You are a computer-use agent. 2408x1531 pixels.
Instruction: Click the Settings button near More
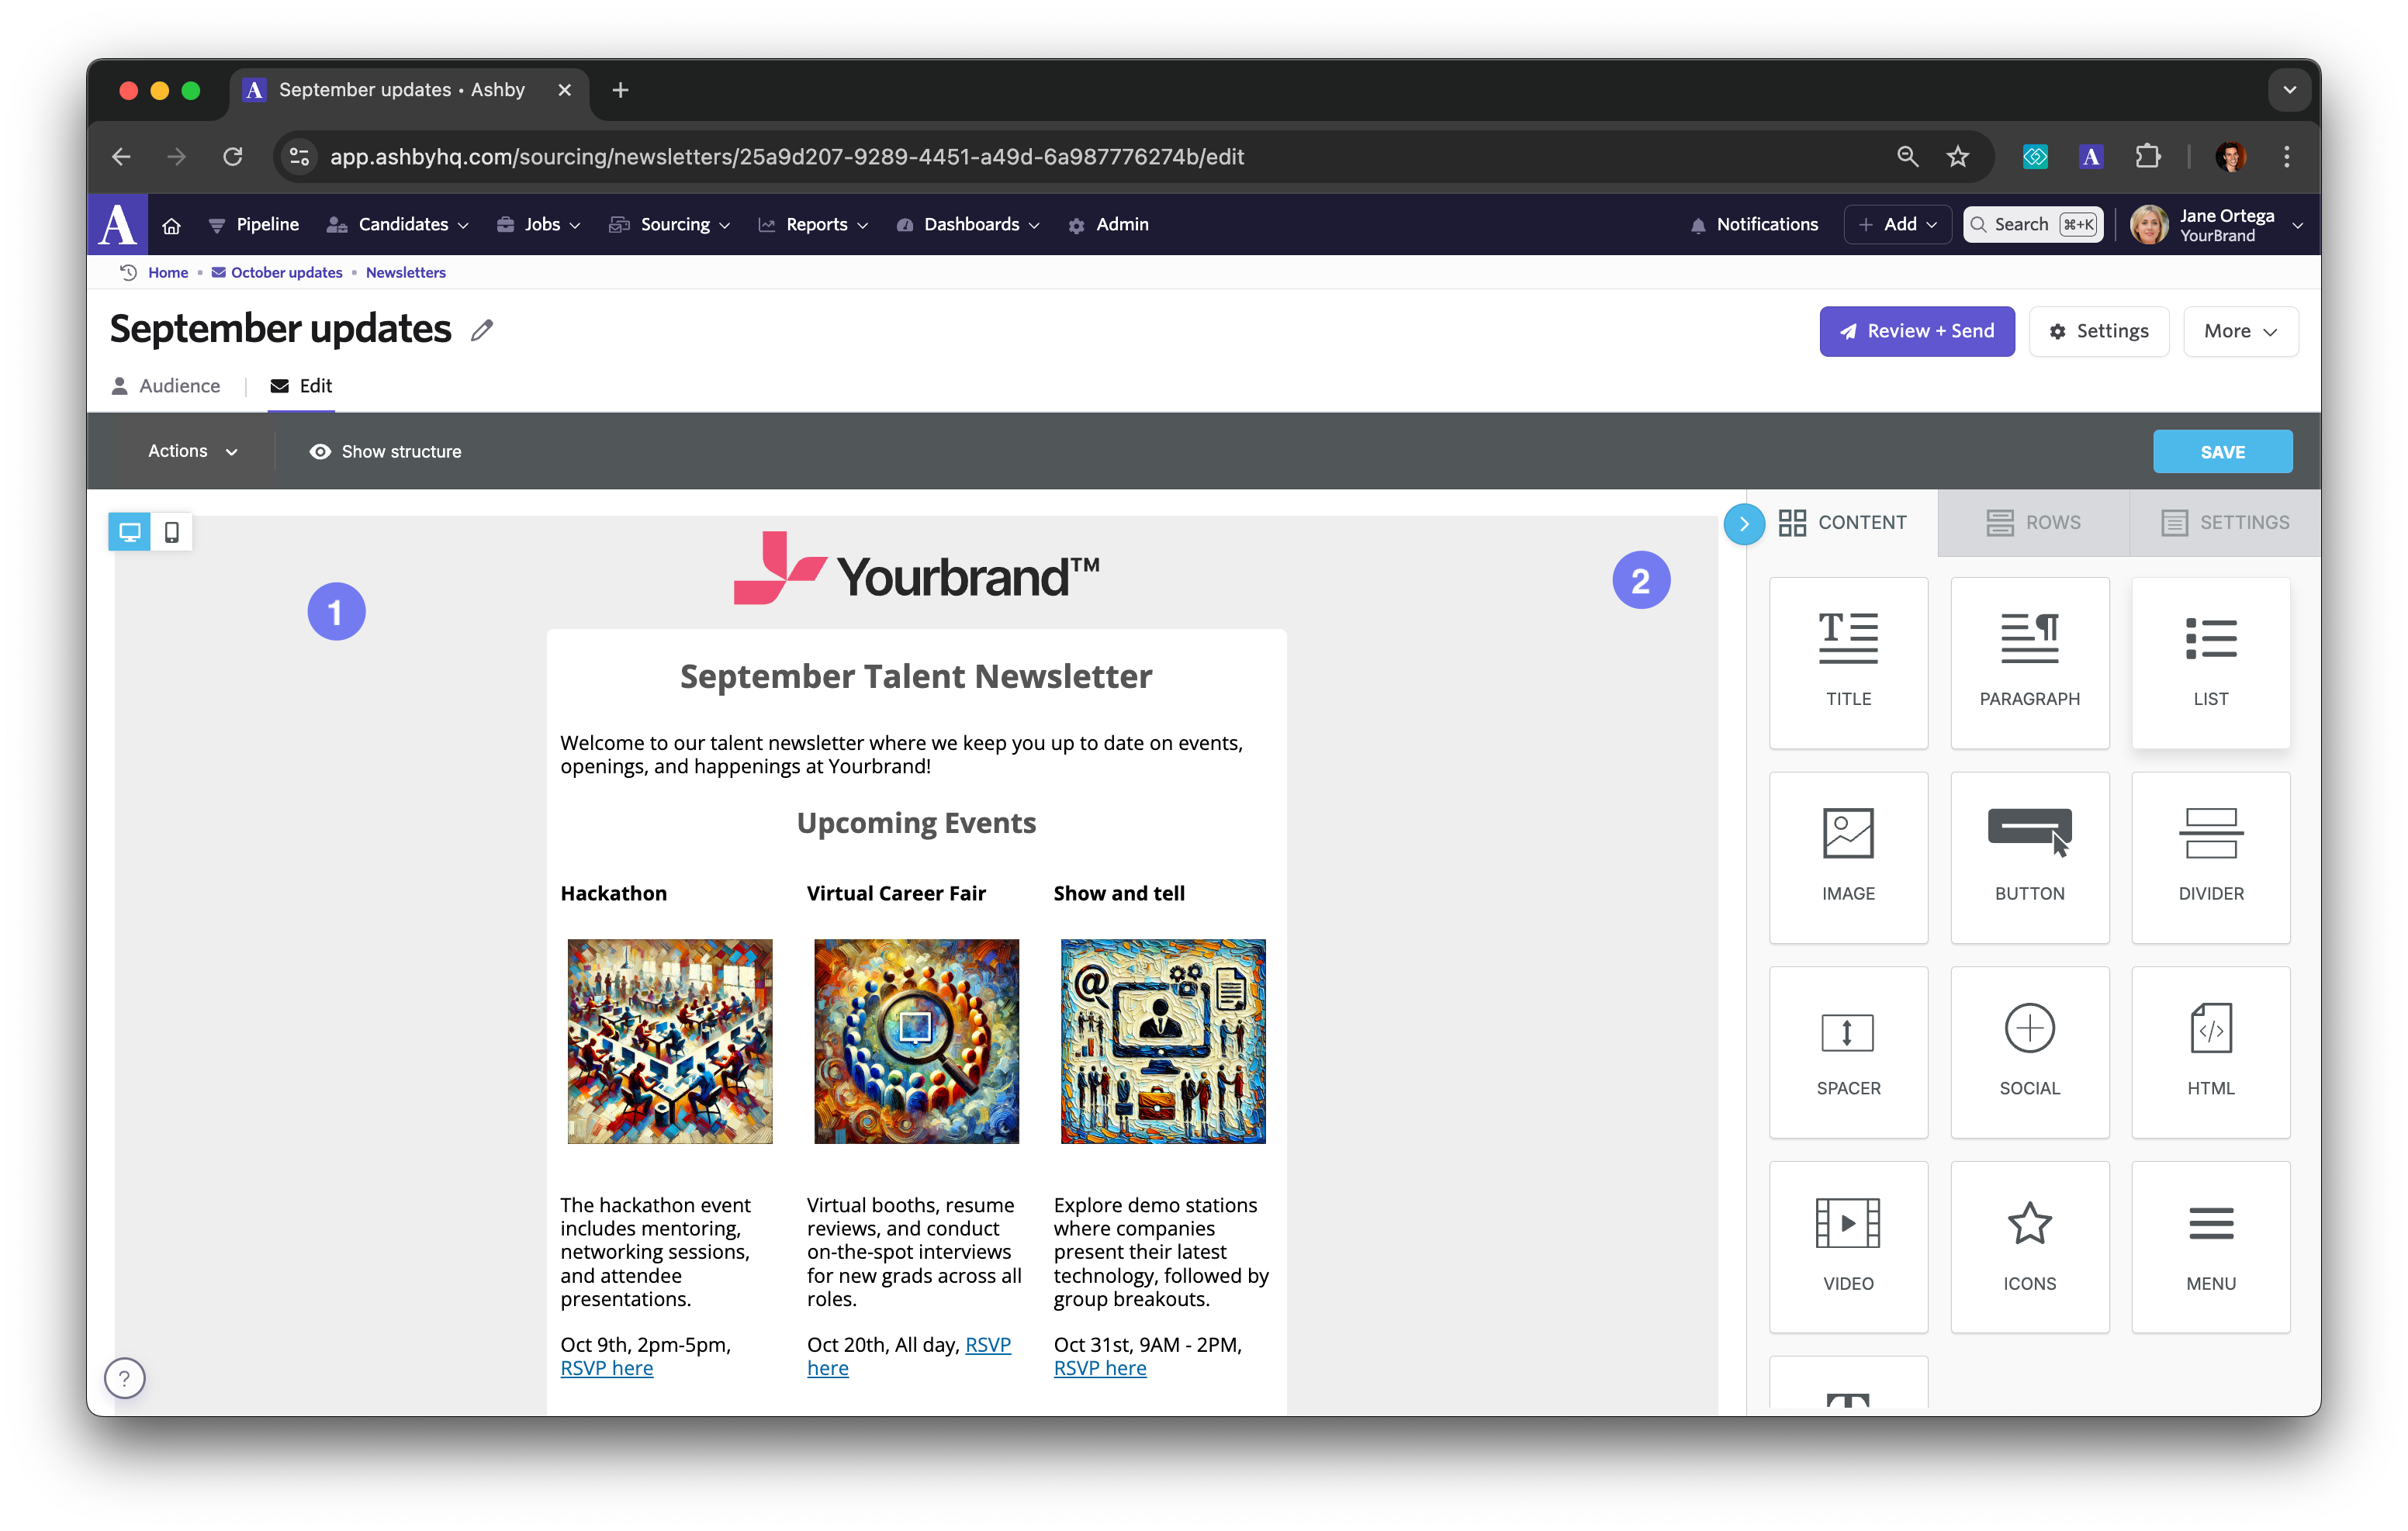click(x=2099, y=331)
